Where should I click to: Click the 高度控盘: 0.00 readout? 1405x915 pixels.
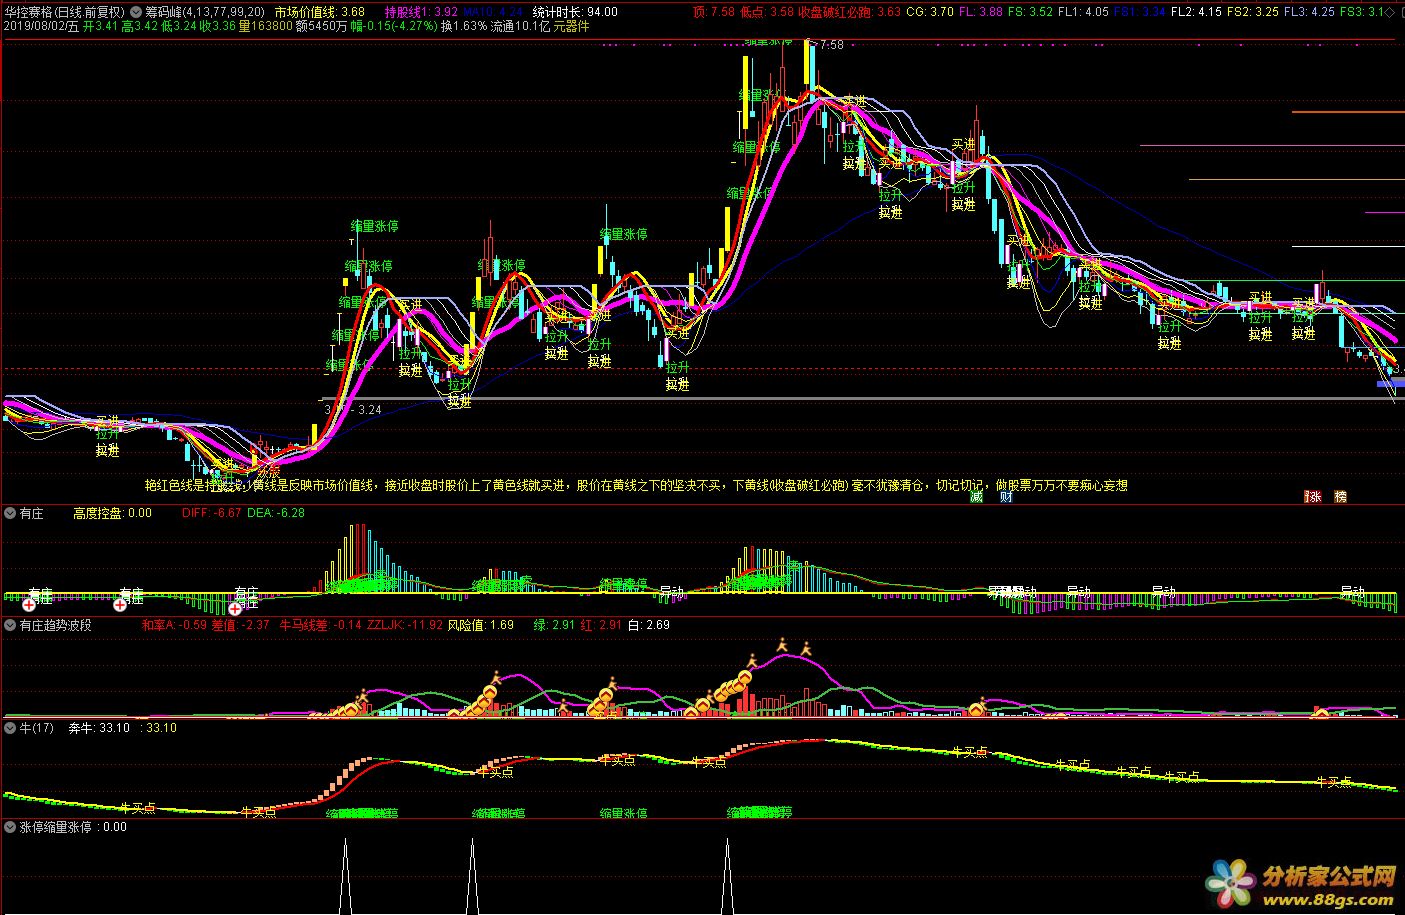(112, 513)
